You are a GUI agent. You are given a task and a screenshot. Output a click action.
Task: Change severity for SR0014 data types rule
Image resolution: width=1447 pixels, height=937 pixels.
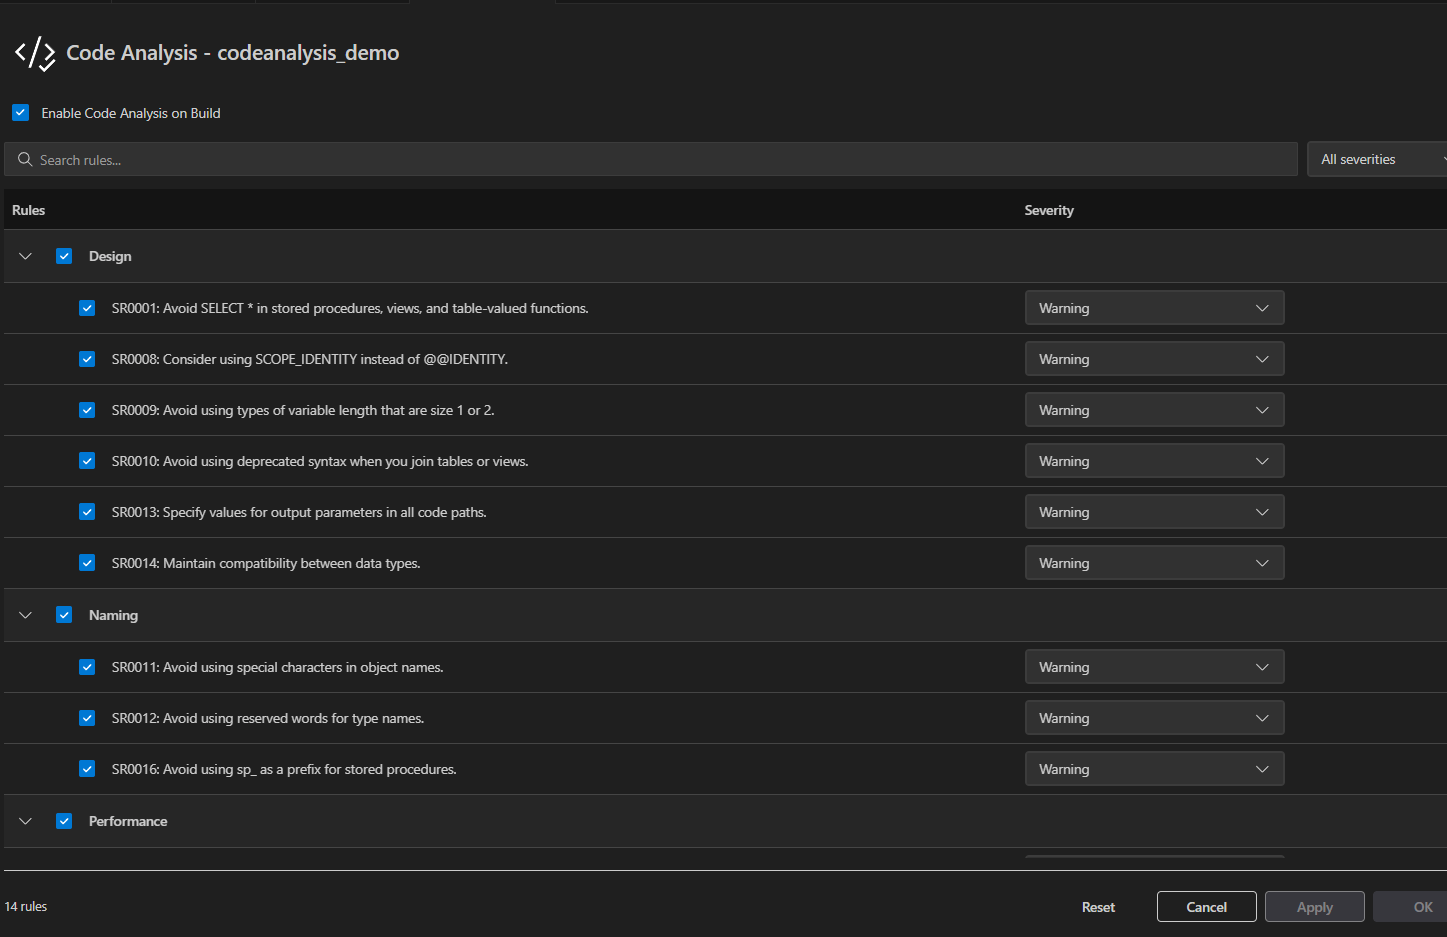(1155, 562)
